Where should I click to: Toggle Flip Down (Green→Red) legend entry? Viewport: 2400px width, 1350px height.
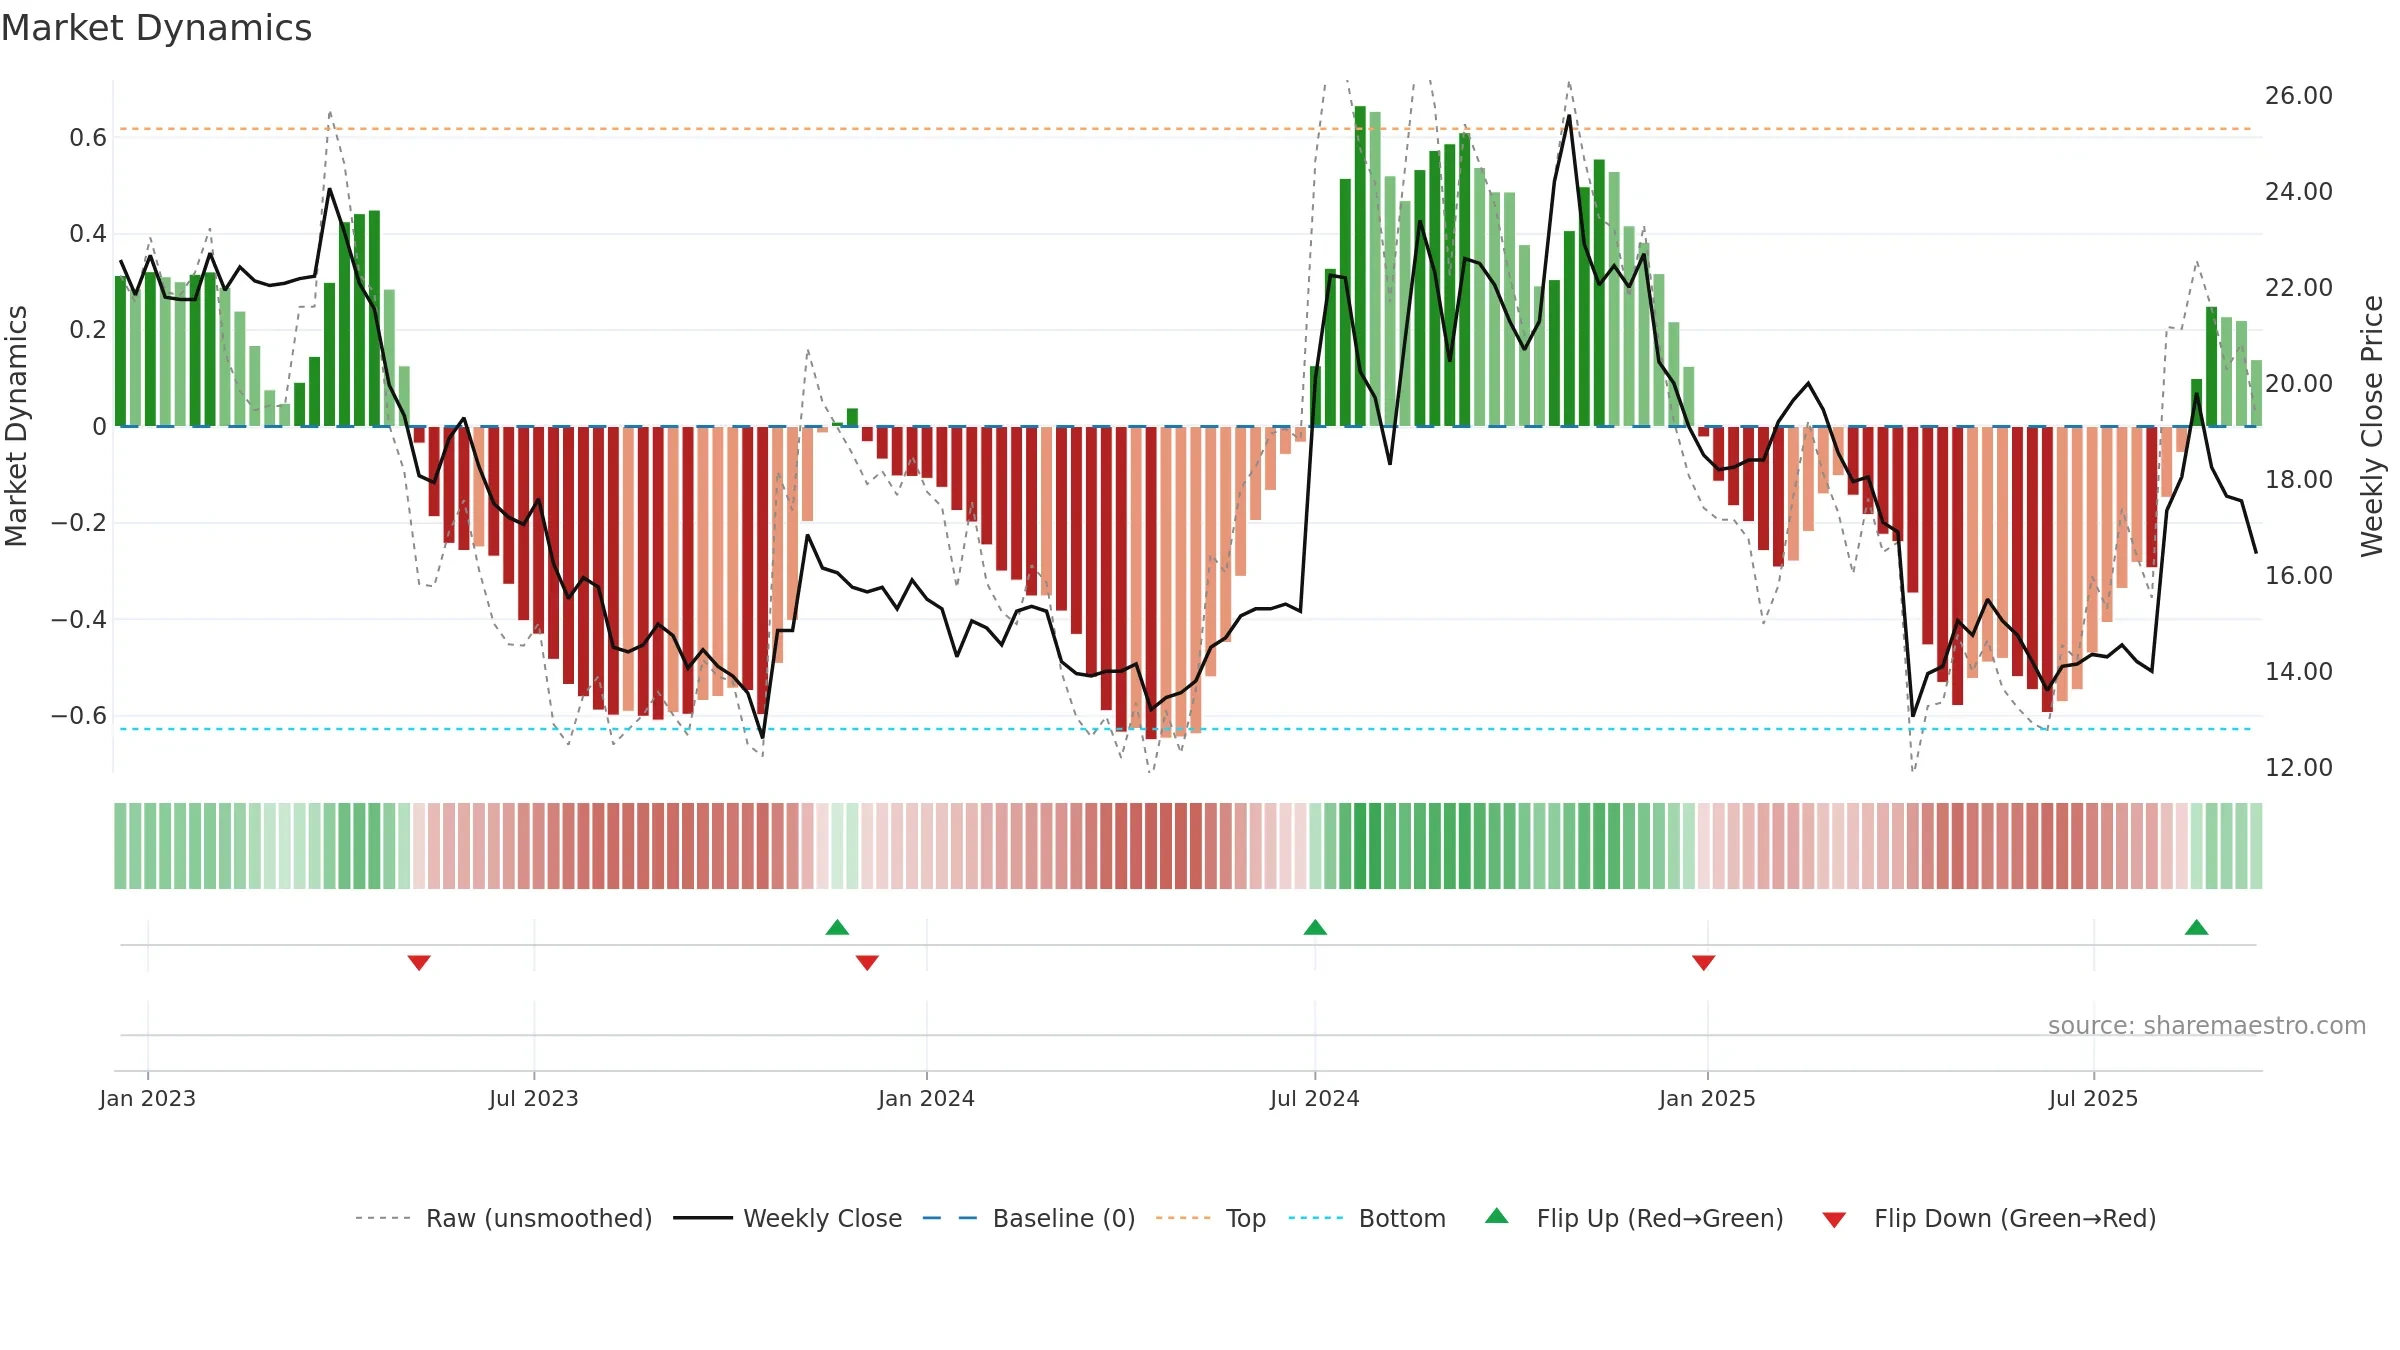tap(1989, 1218)
